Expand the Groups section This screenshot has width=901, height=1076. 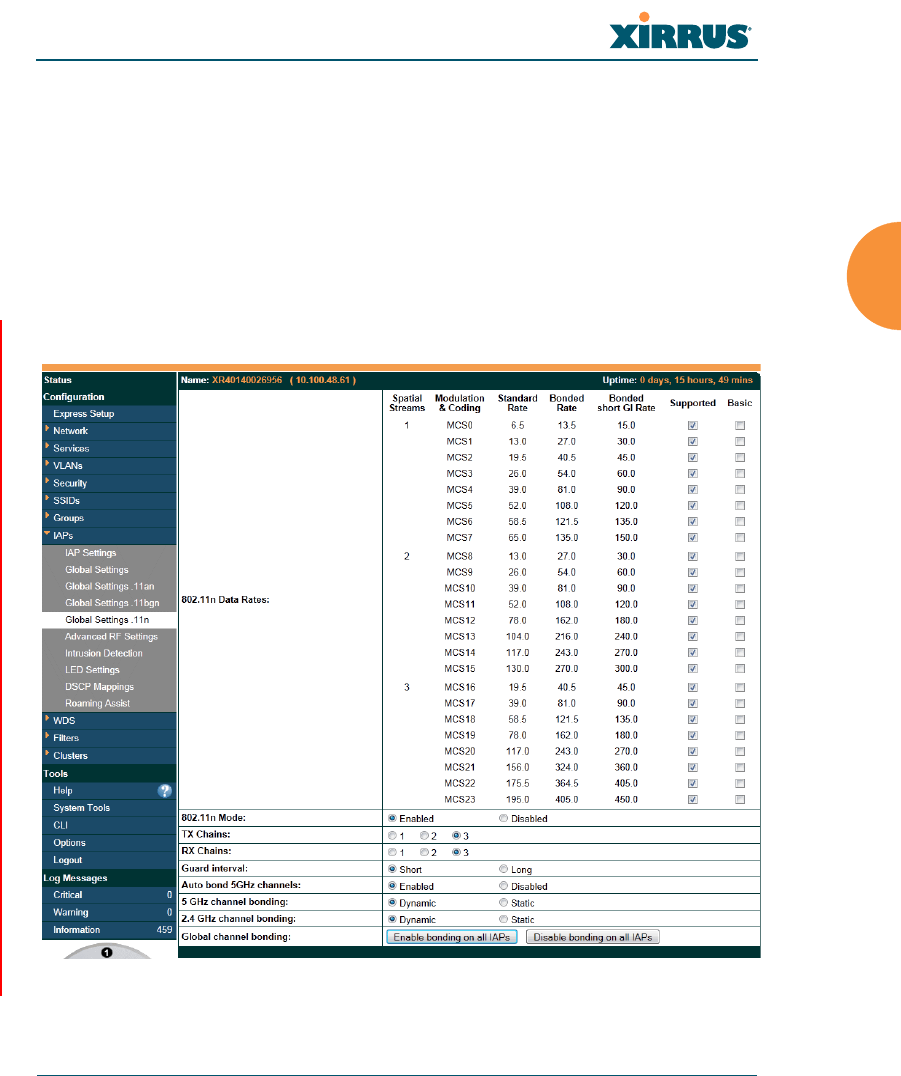point(68,518)
